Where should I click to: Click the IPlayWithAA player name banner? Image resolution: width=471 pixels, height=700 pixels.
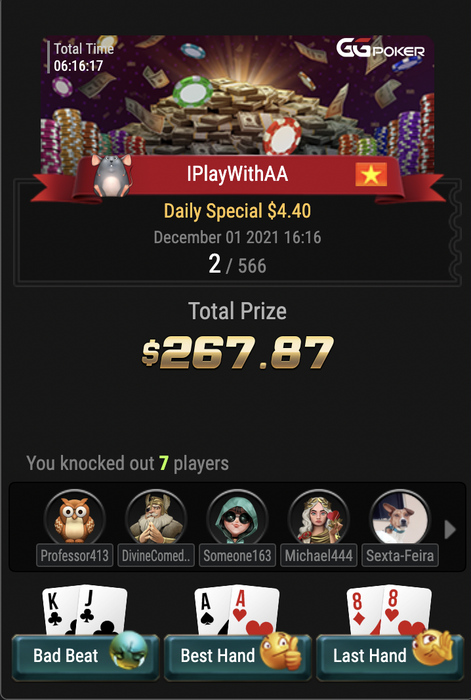click(x=237, y=174)
